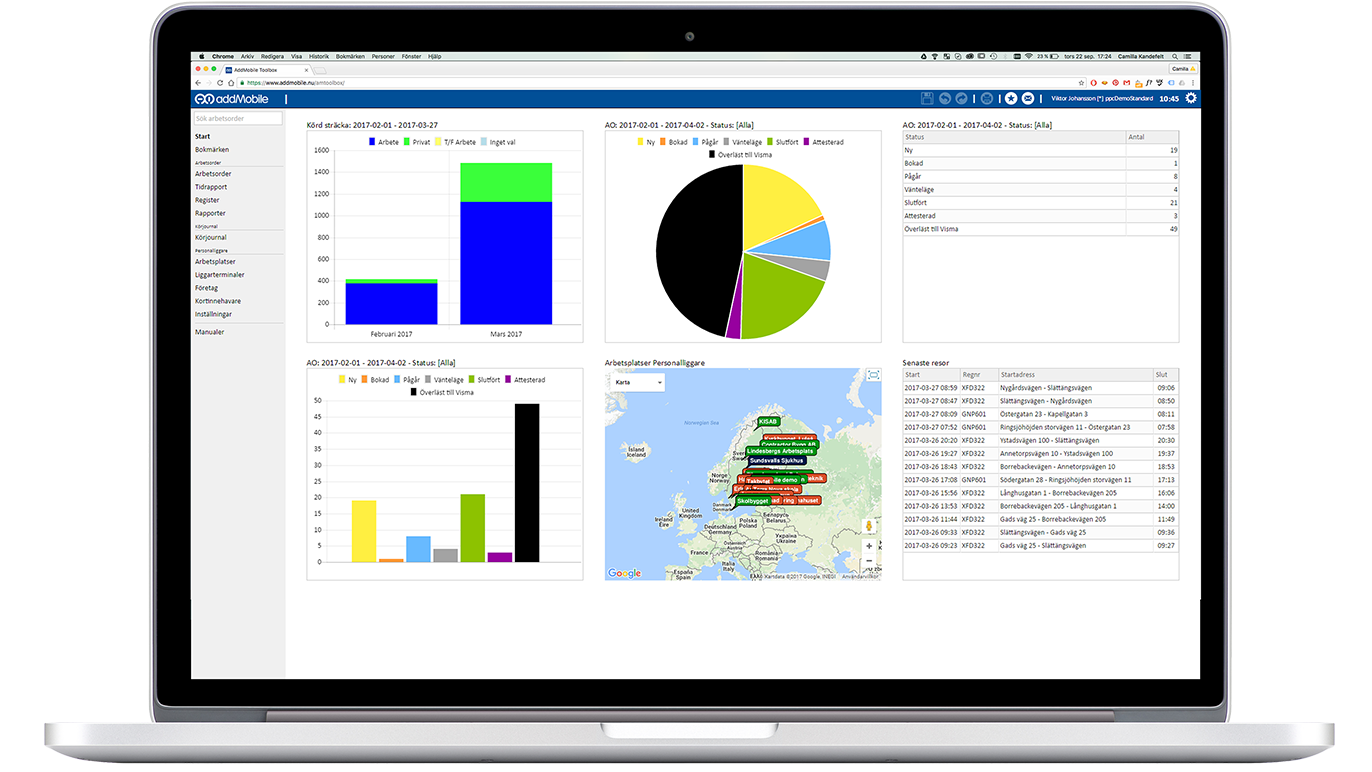Image resolution: width=1372 pixels, height=772 pixels.
Task: Click the Regnr column header
Action: [979, 375]
